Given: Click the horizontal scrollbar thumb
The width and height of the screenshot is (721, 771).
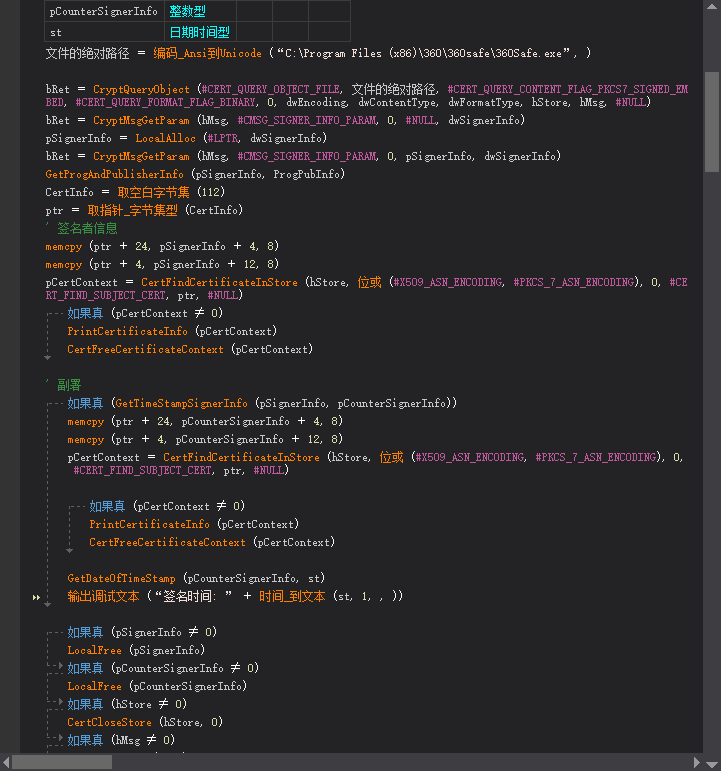Looking at the screenshot, I should [x=62, y=762].
